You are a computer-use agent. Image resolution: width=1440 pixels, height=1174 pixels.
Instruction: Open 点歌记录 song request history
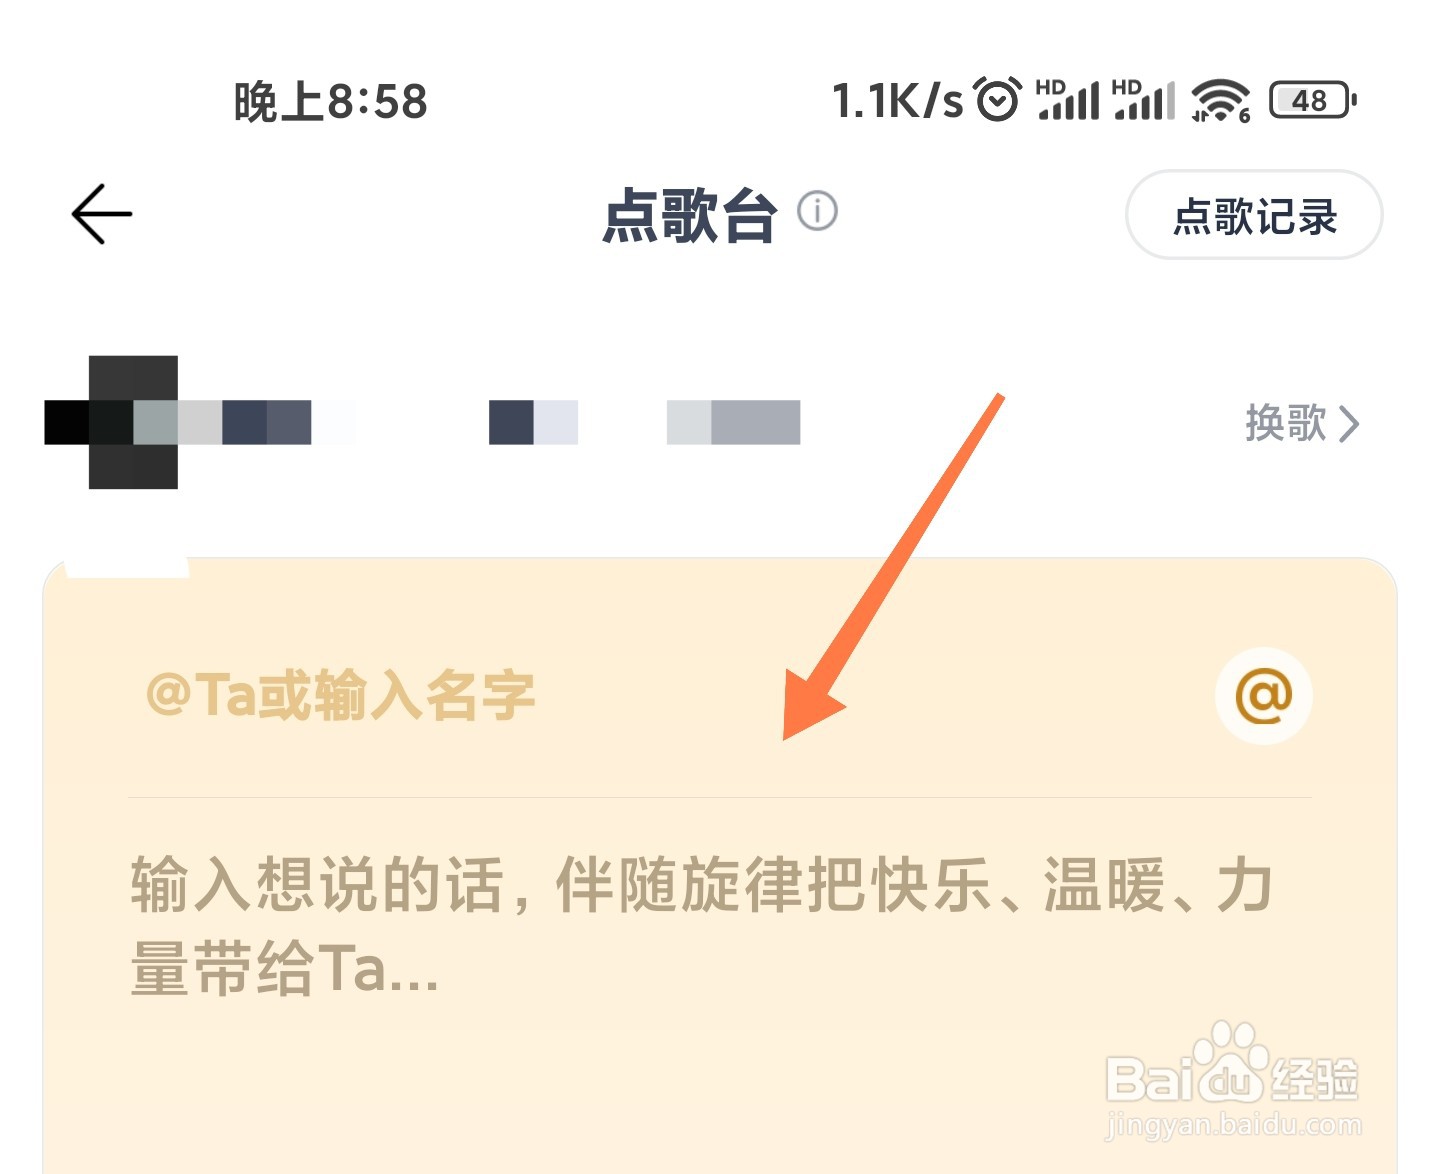coord(1254,215)
